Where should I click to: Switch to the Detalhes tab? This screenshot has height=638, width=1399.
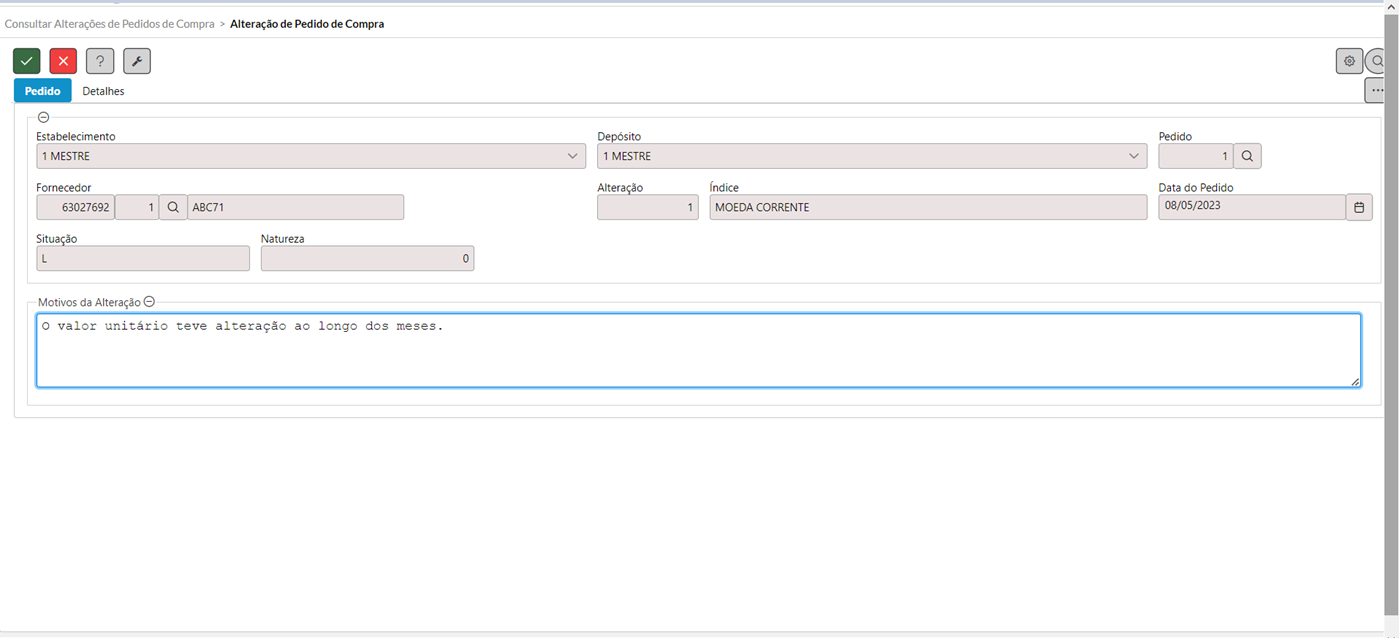(x=103, y=91)
